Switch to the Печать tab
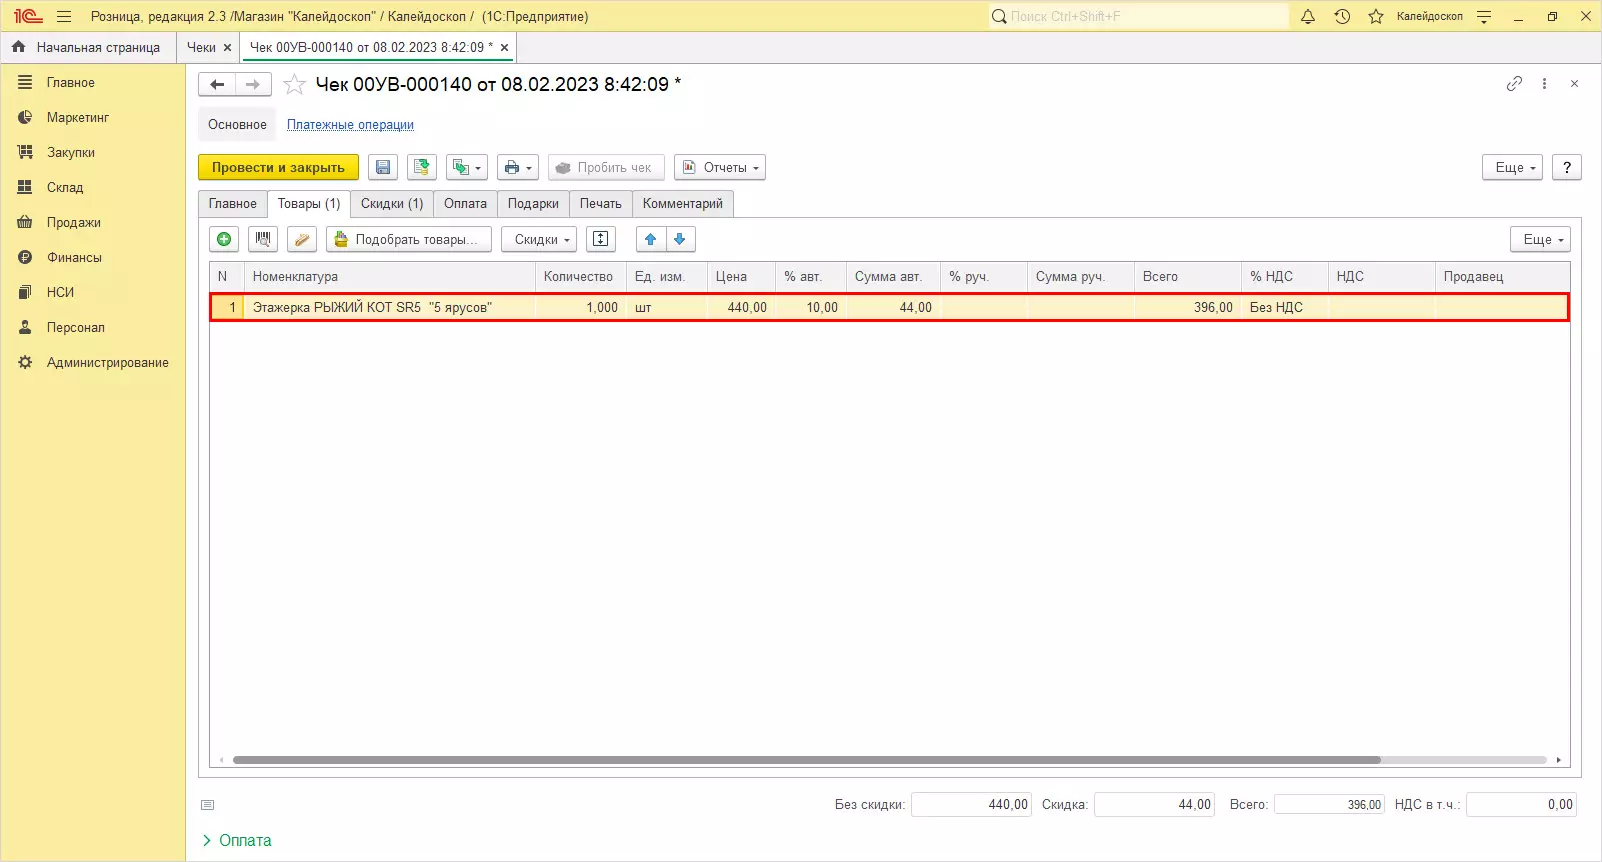 [601, 204]
